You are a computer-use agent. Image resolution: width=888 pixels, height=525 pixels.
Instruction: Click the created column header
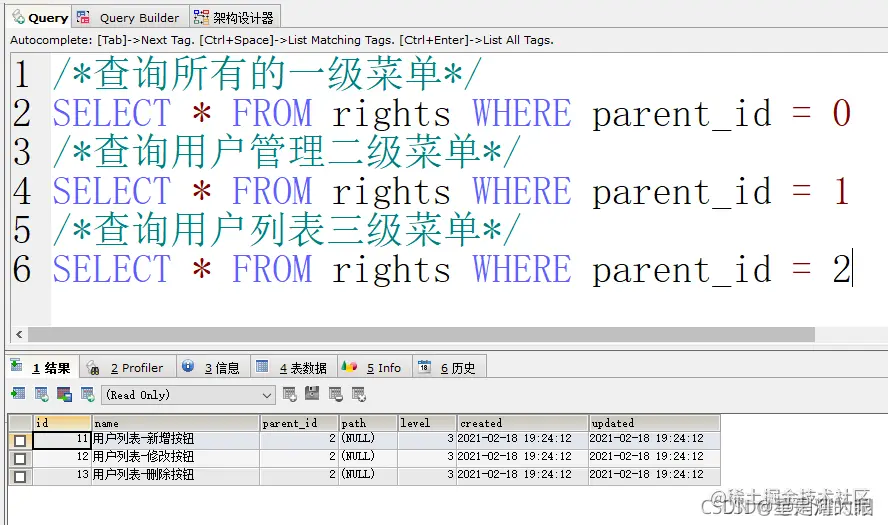pos(522,423)
